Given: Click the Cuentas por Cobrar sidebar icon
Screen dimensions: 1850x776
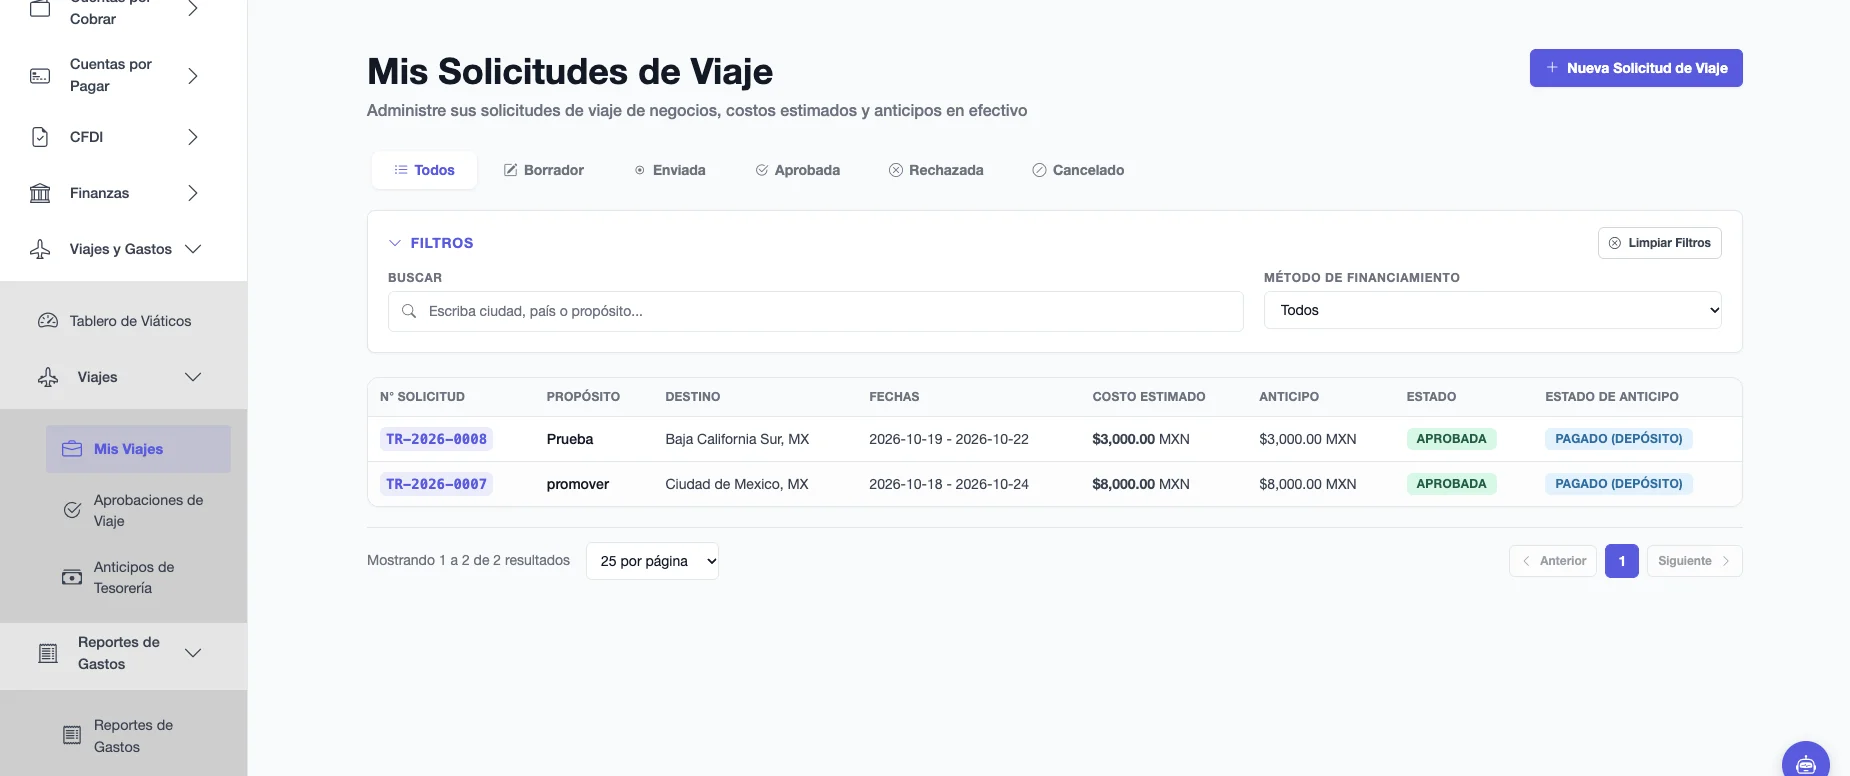Looking at the screenshot, I should point(40,9).
